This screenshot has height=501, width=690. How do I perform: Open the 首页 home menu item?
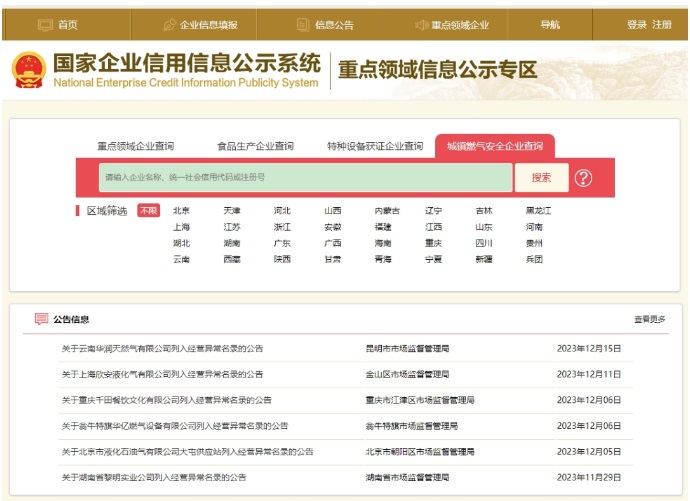pos(58,25)
